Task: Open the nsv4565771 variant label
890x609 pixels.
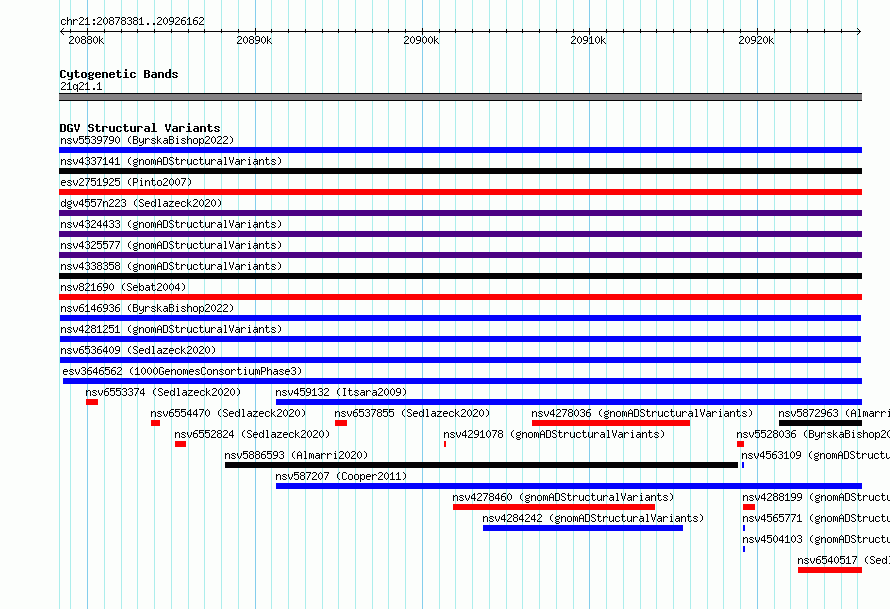Action: pos(816,518)
